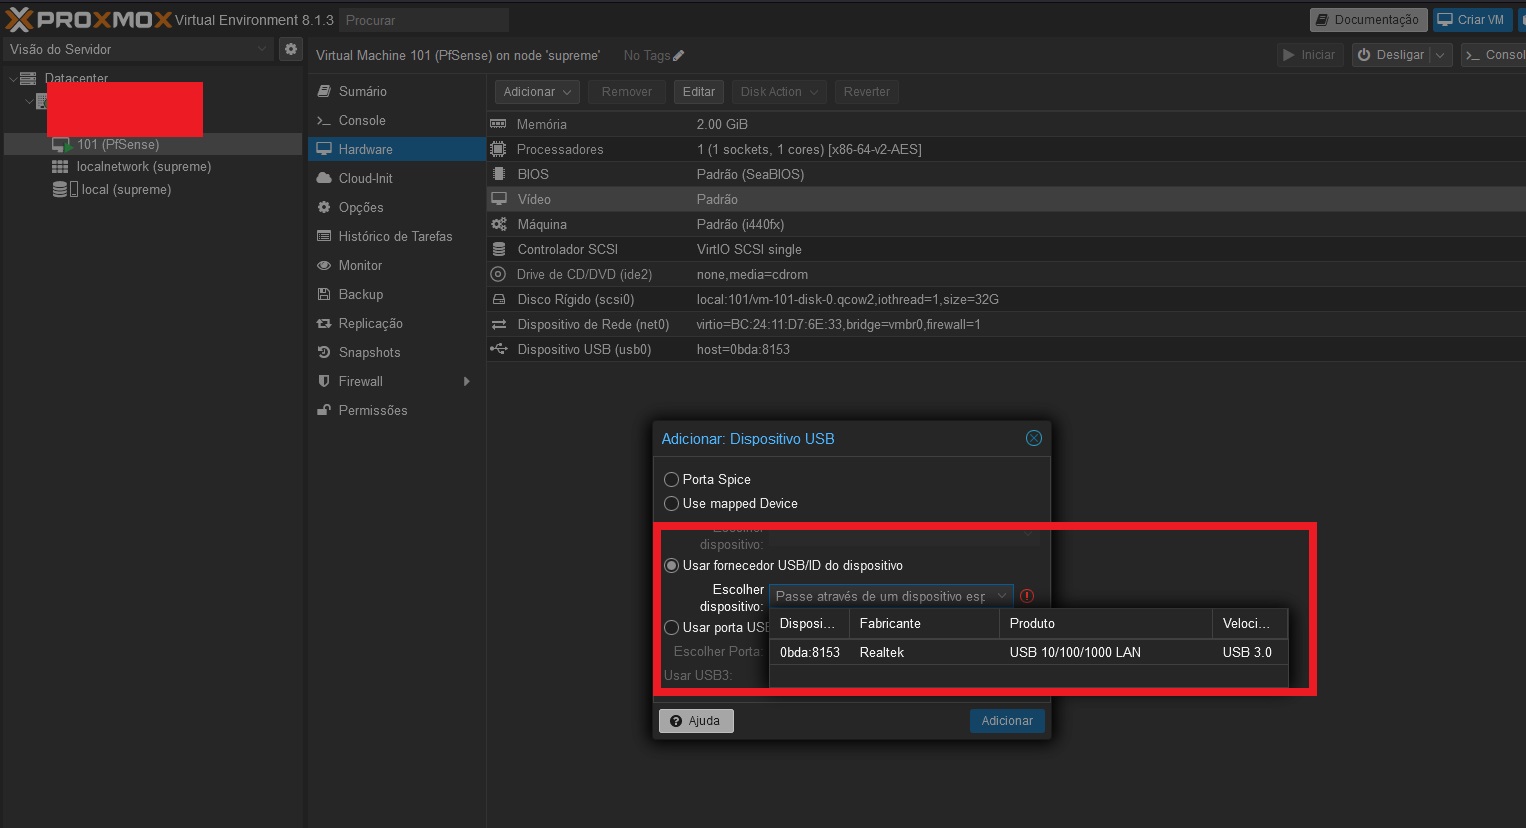The image size is (1526, 828).
Task: Click the Dispositivo USB icon
Action: tap(498, 349)
